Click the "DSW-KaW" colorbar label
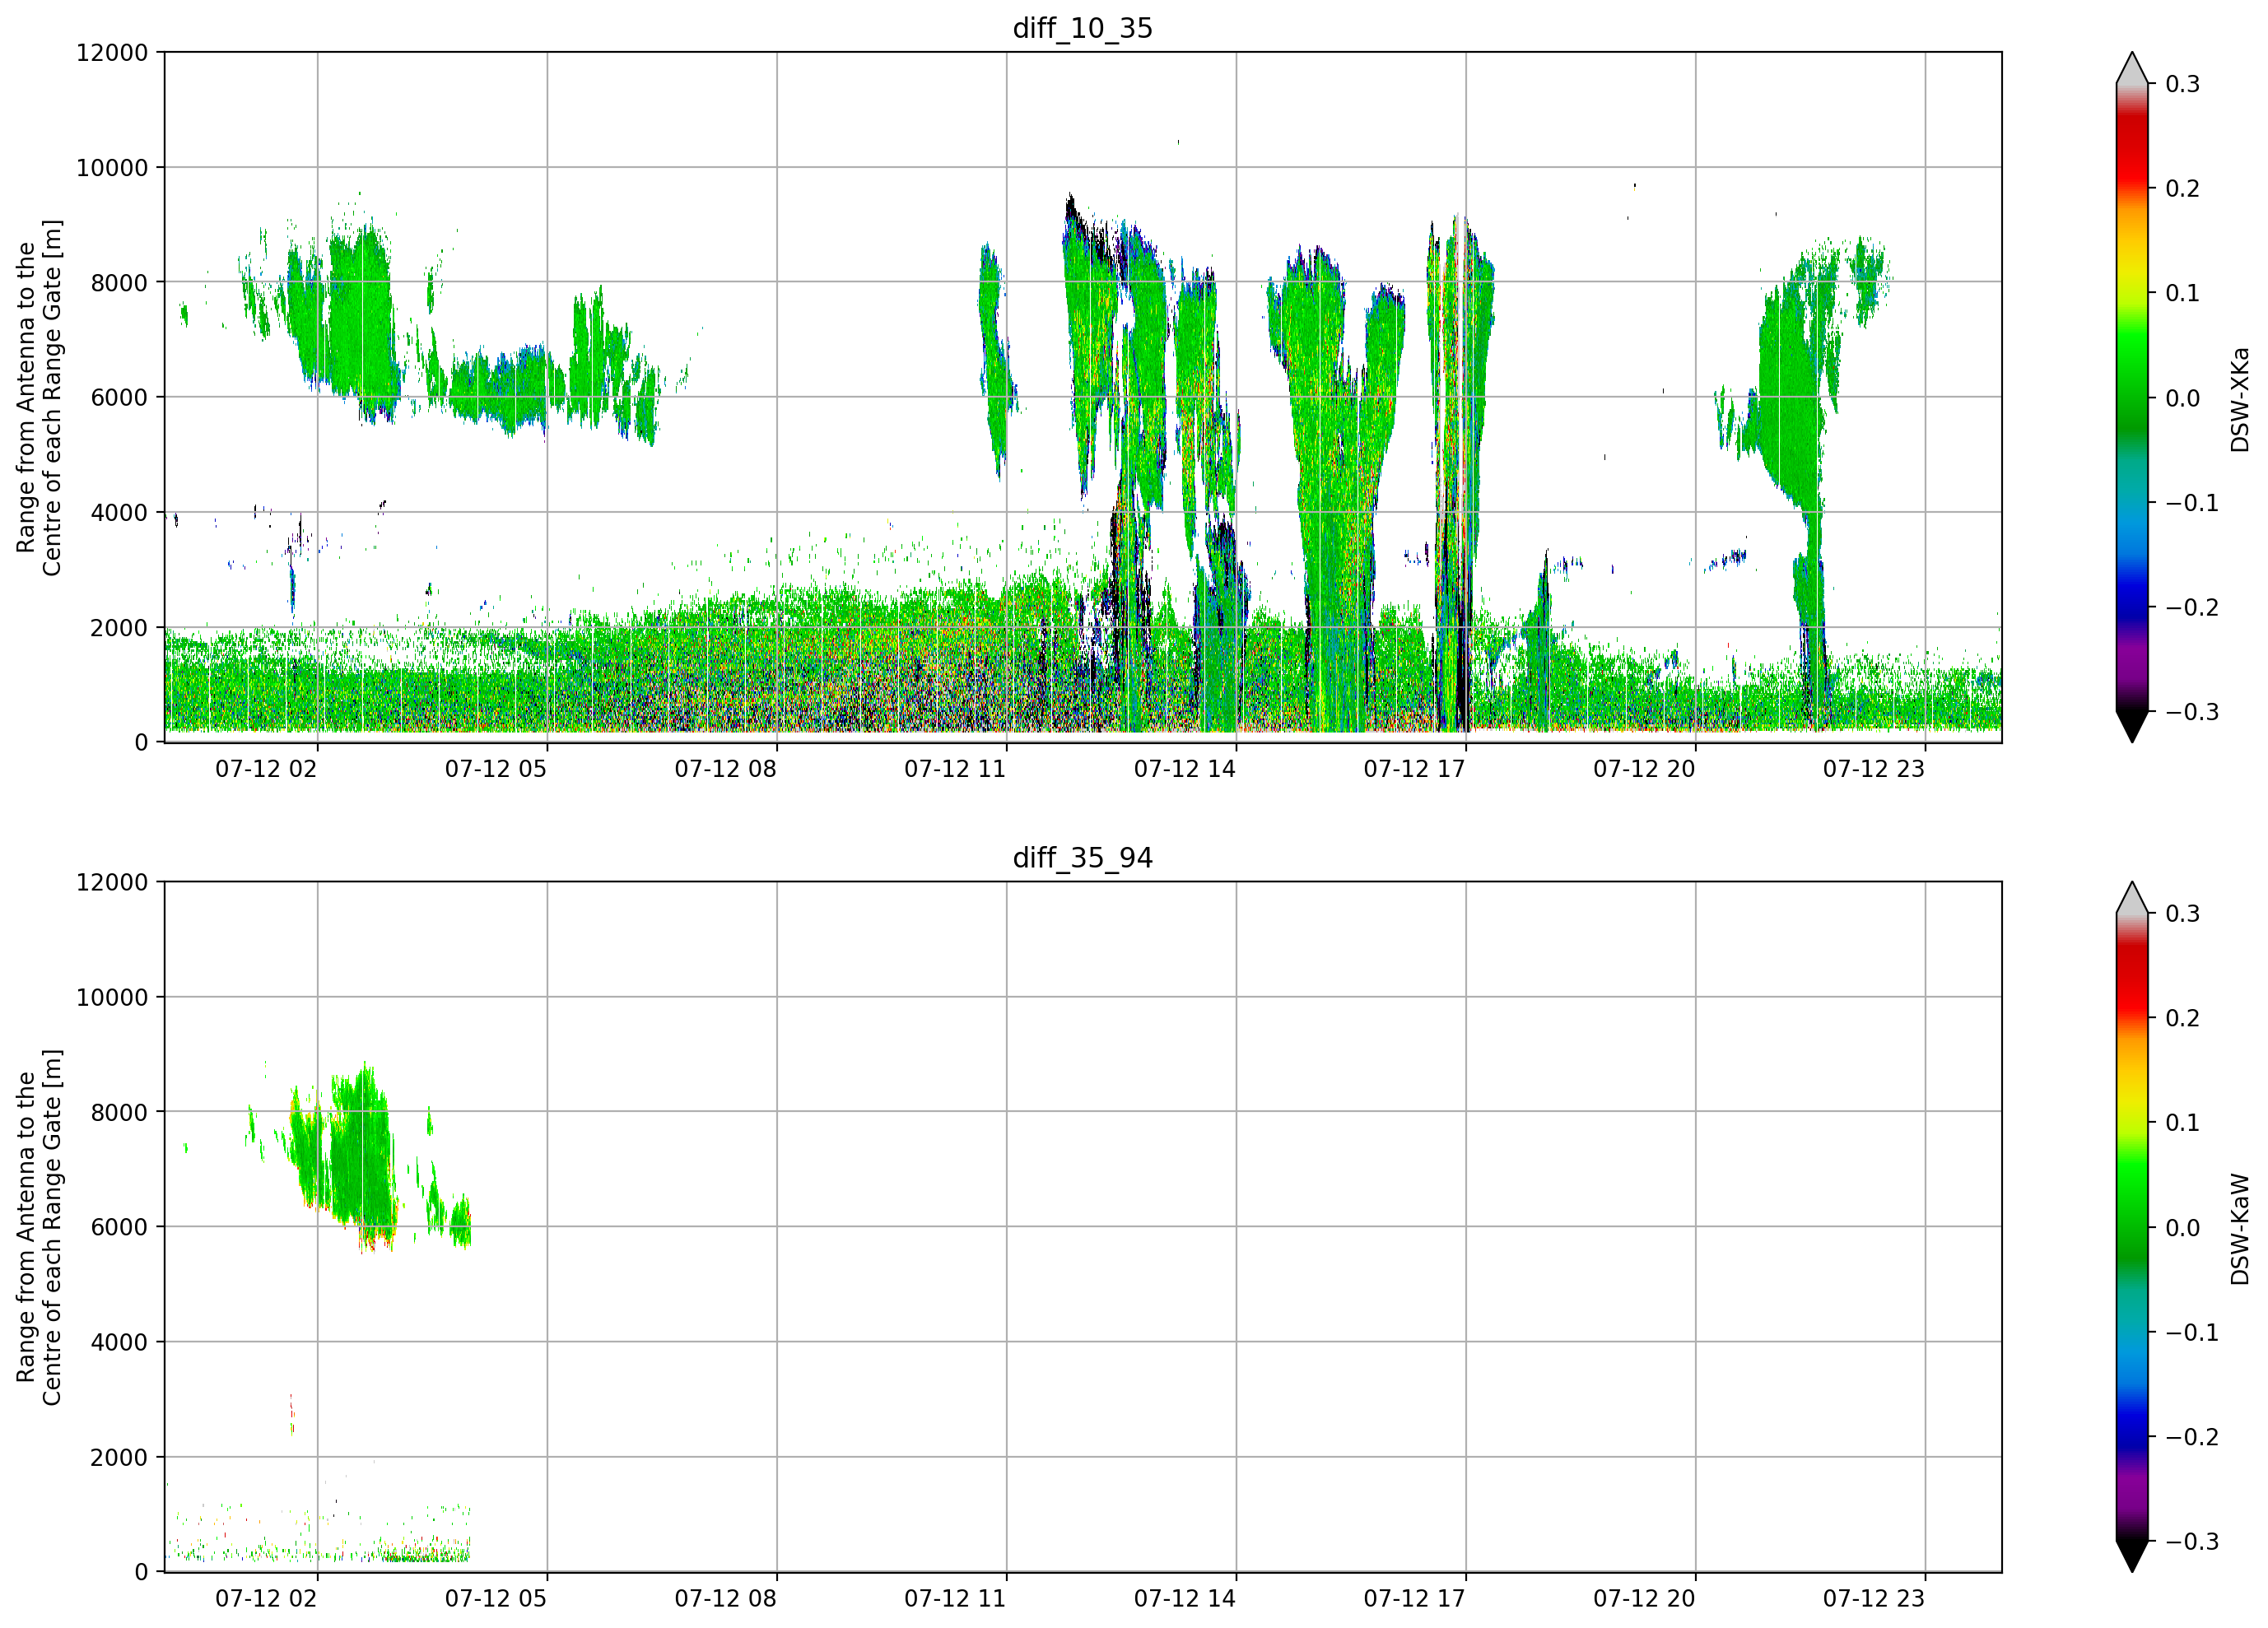The height and width of the screenshot is (1628, 2268). (2239, 1229)
